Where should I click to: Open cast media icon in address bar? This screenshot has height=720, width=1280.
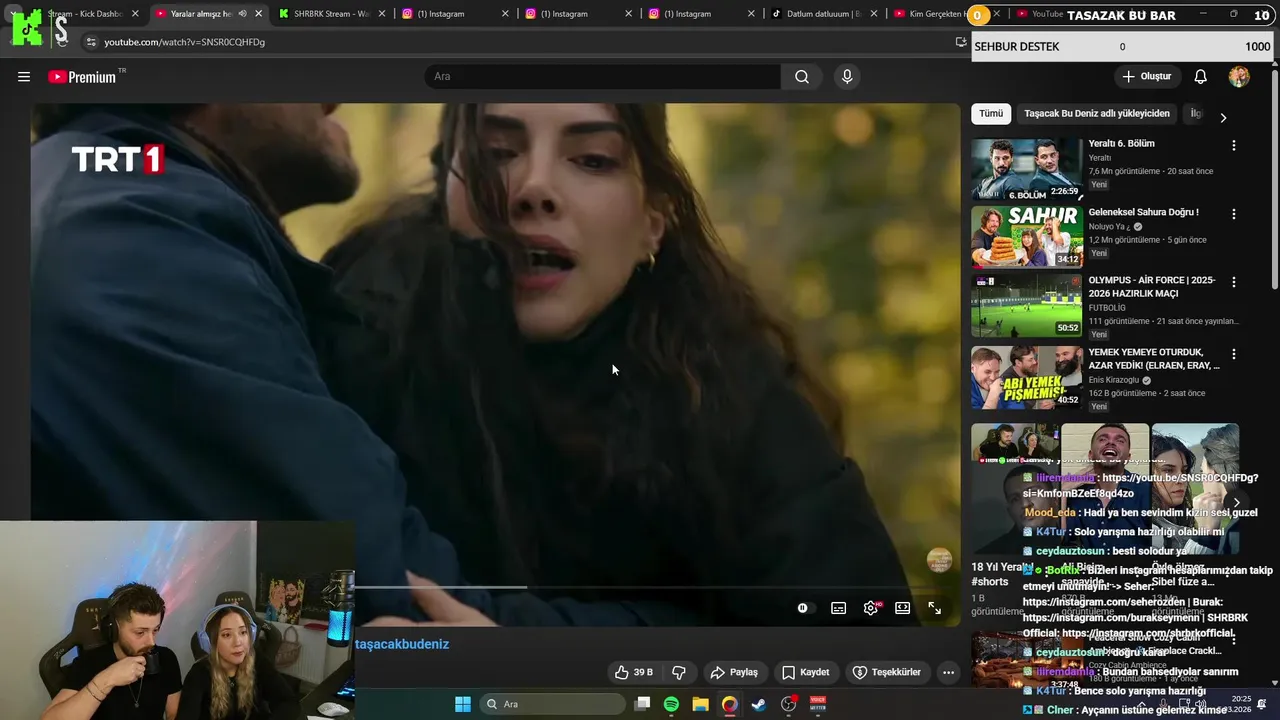pos(961,42)
